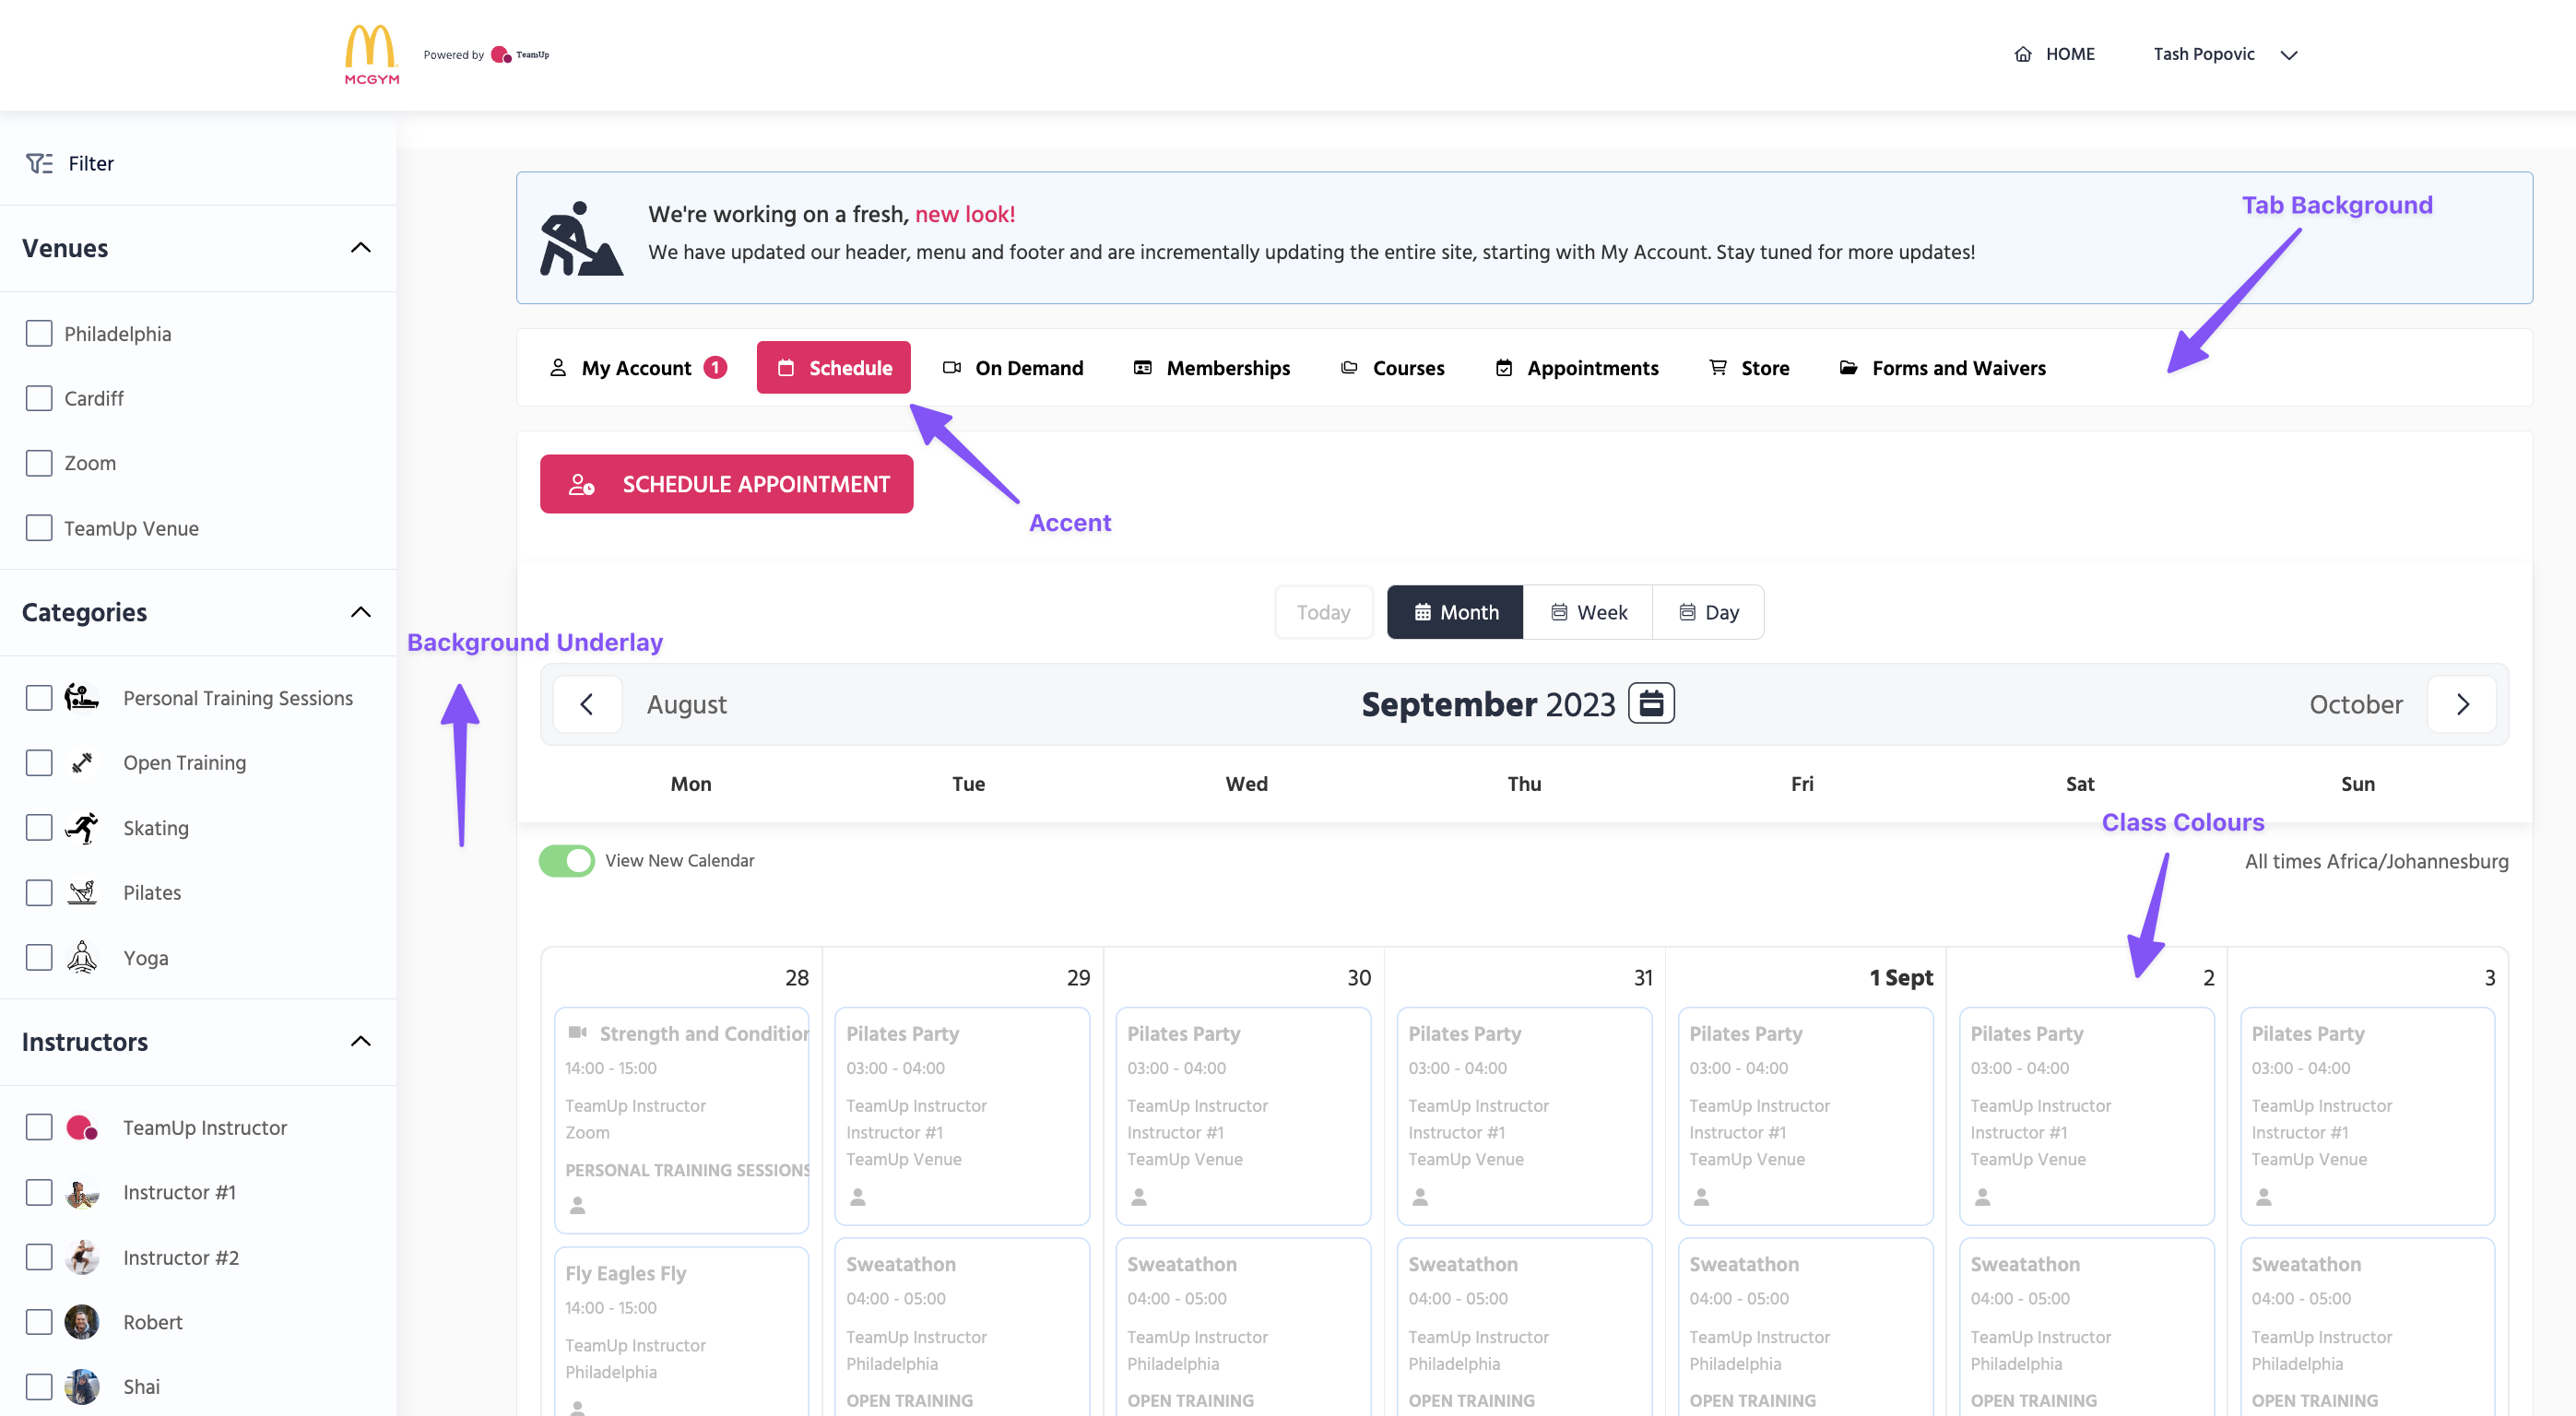Viewport: 2576px width, 1416px height.
Task: Click the Instructor #2 avatar
Action: tap(82, 1257)
